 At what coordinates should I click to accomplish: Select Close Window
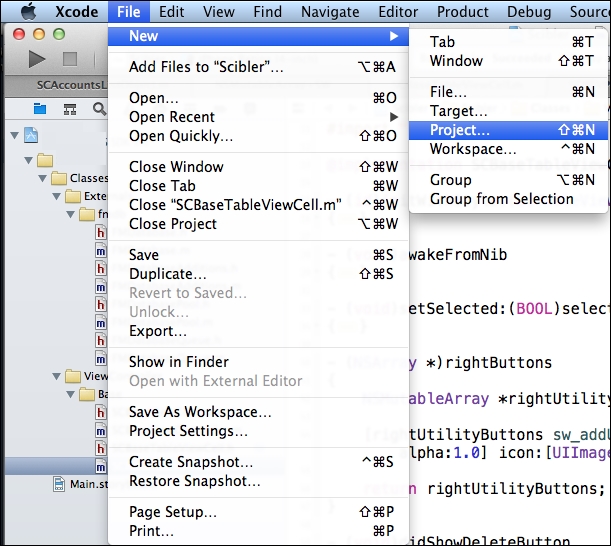(x=258, y=167)
